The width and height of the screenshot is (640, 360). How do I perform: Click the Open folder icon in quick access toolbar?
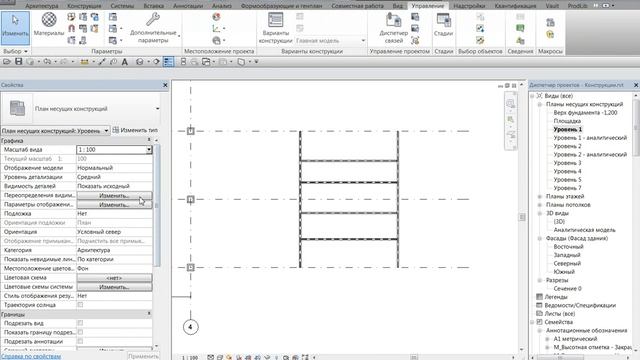(x=7, y=62)
